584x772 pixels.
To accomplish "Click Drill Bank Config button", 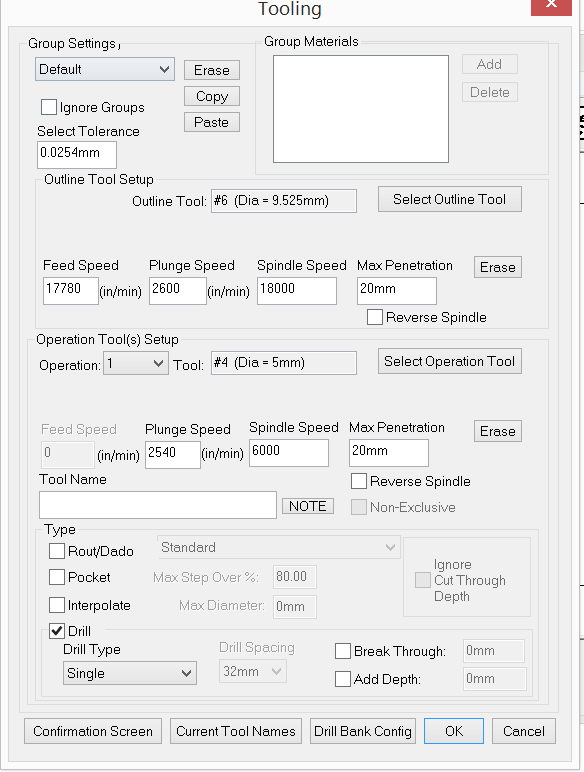I will (363, 731).
